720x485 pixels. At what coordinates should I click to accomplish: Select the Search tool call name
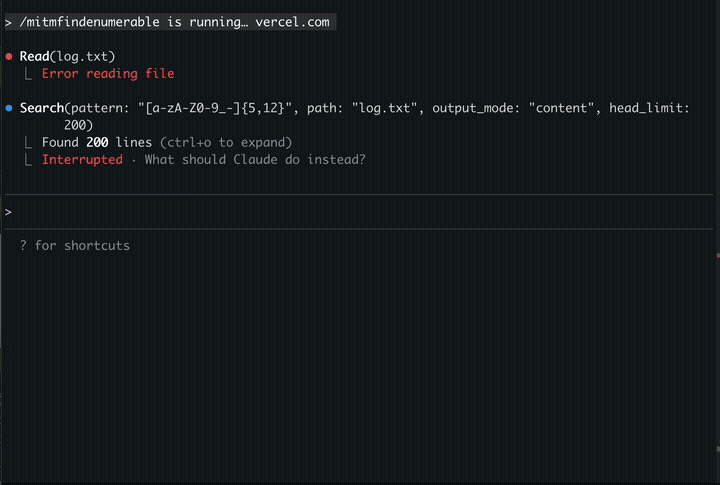[x=42, y=108]
